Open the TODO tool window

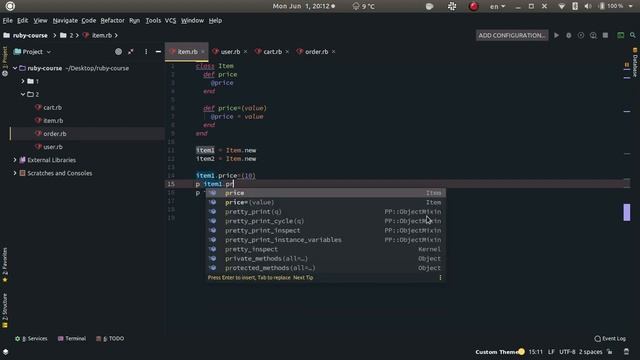(x=110, y=338)
